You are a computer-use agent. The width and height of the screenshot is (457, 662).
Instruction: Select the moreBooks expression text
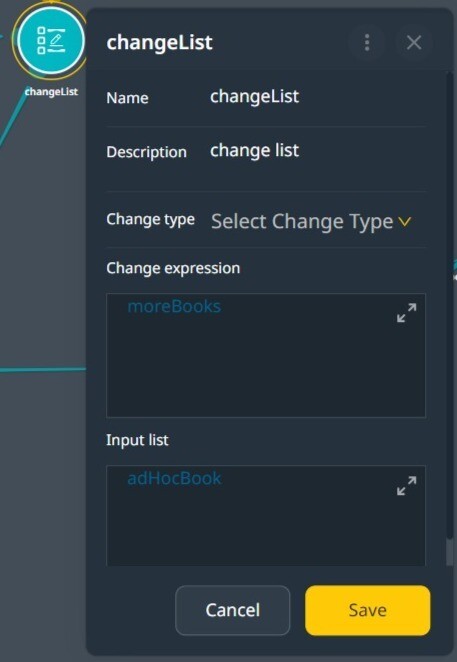coord(174,306)
